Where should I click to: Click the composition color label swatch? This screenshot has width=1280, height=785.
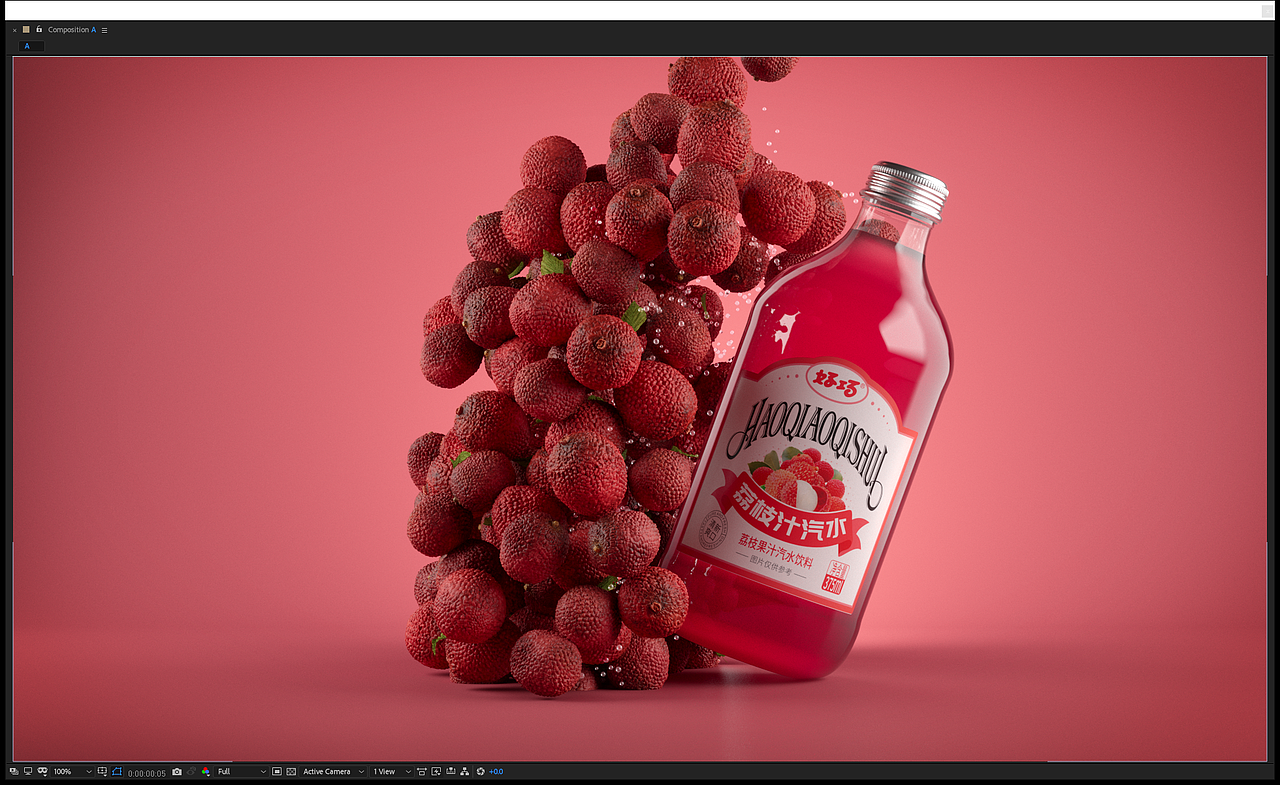26,30
